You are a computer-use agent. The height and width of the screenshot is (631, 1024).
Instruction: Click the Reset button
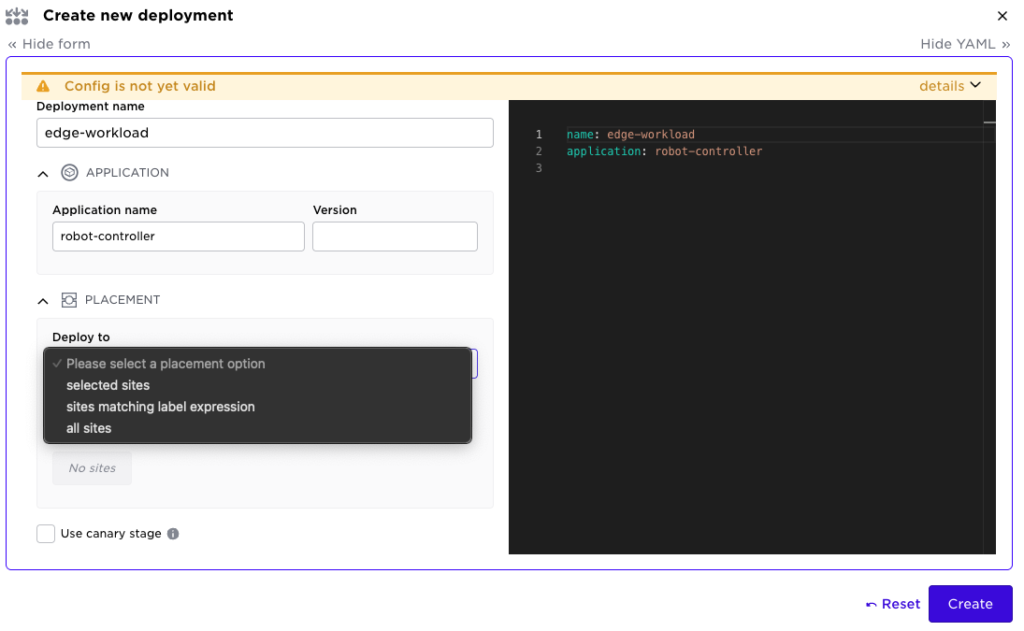[x=893, y=604]
